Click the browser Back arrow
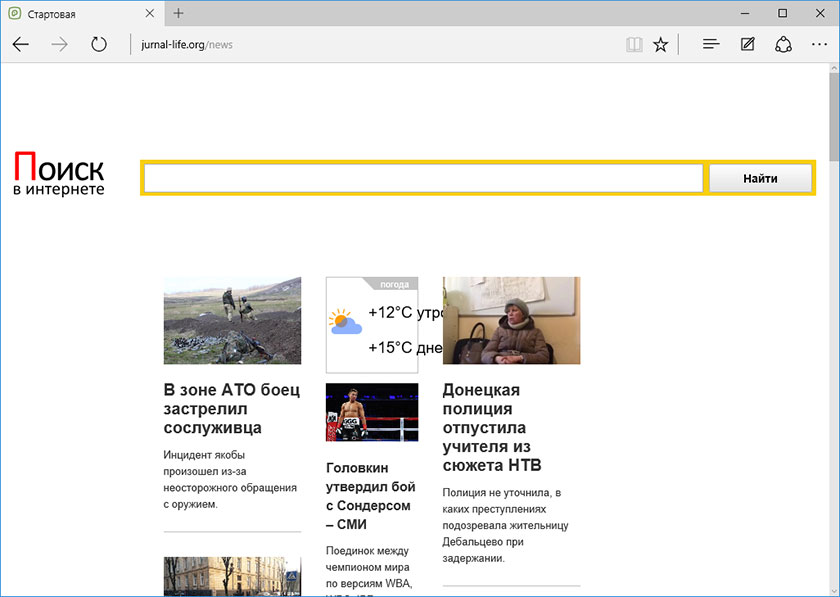The image size is (840, 597). pos(21,44)
